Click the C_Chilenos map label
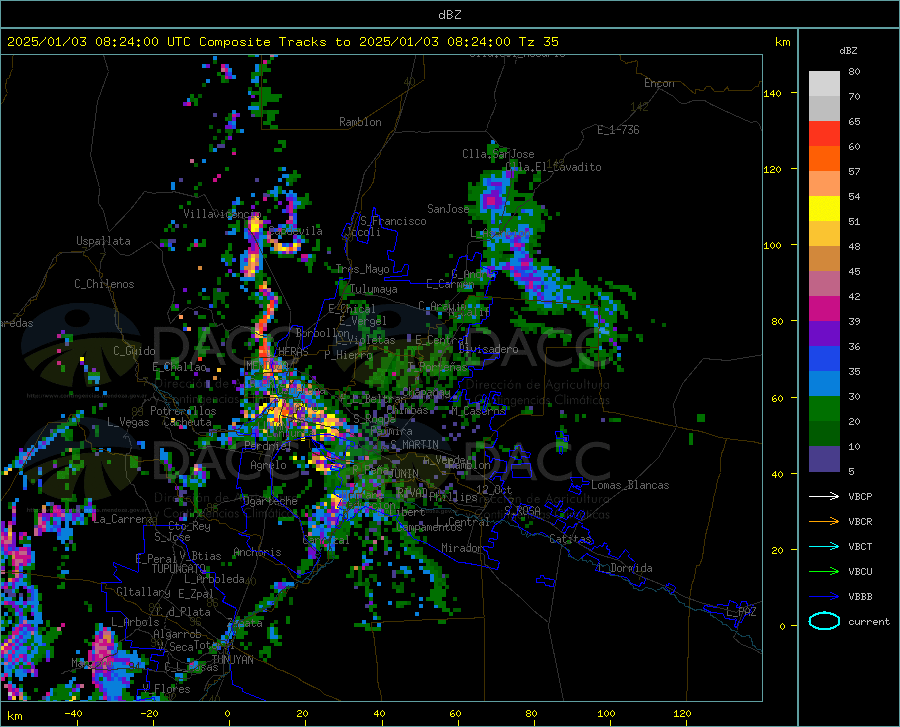 [x=104, y=284]
